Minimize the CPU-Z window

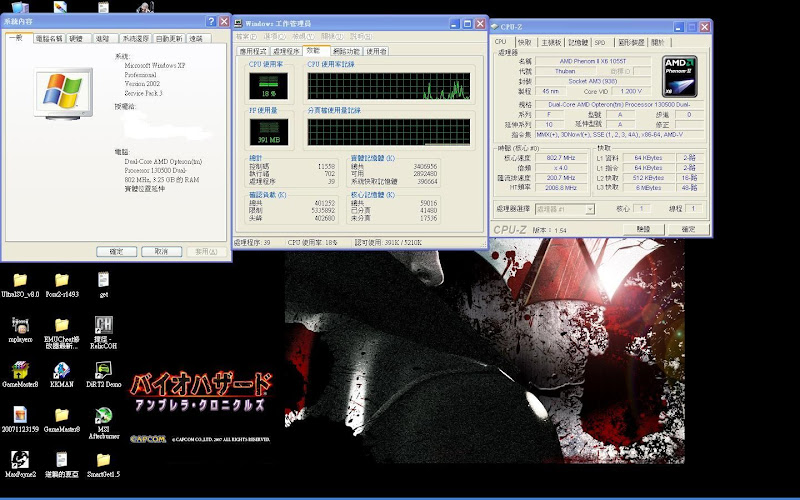tap(679, 27)
